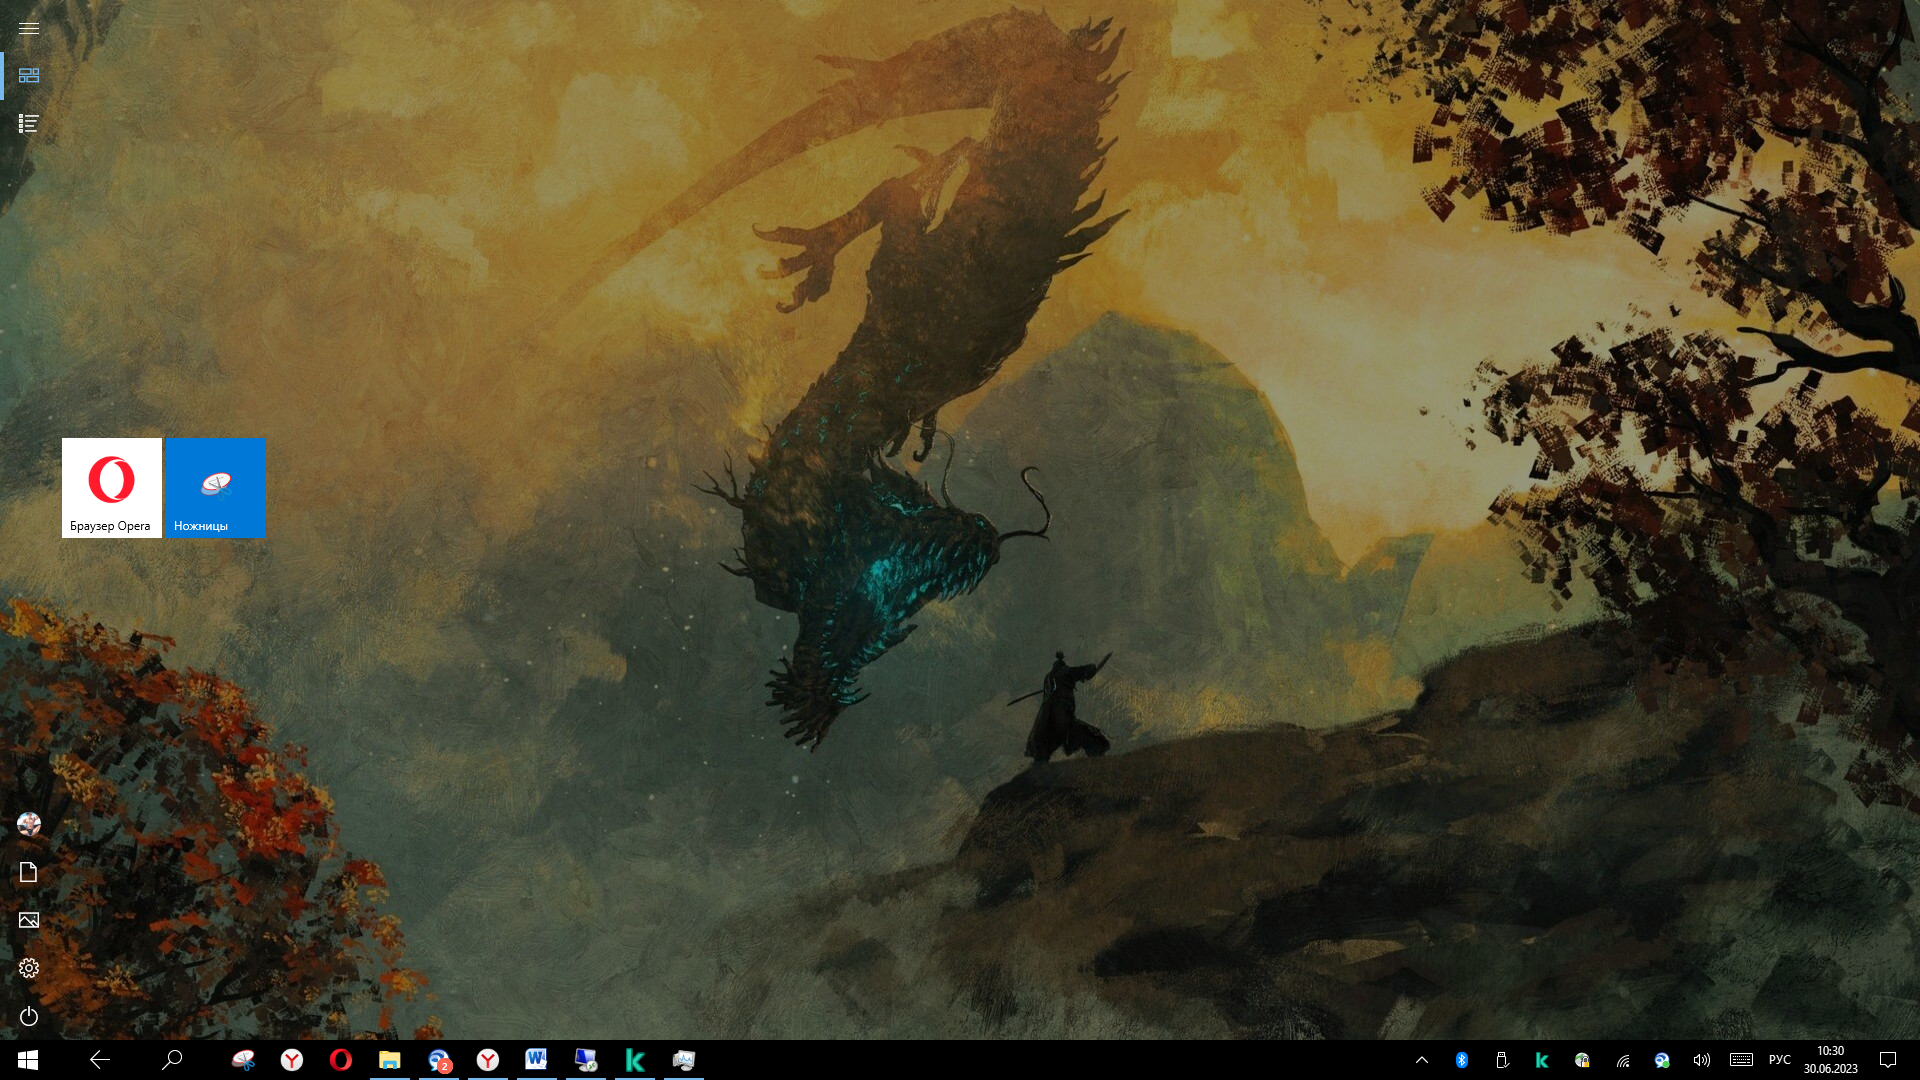Screen dimensions: 1920x1080
Task: Switch input language via РУС indicator
Action: [x=1780, y=1060]
